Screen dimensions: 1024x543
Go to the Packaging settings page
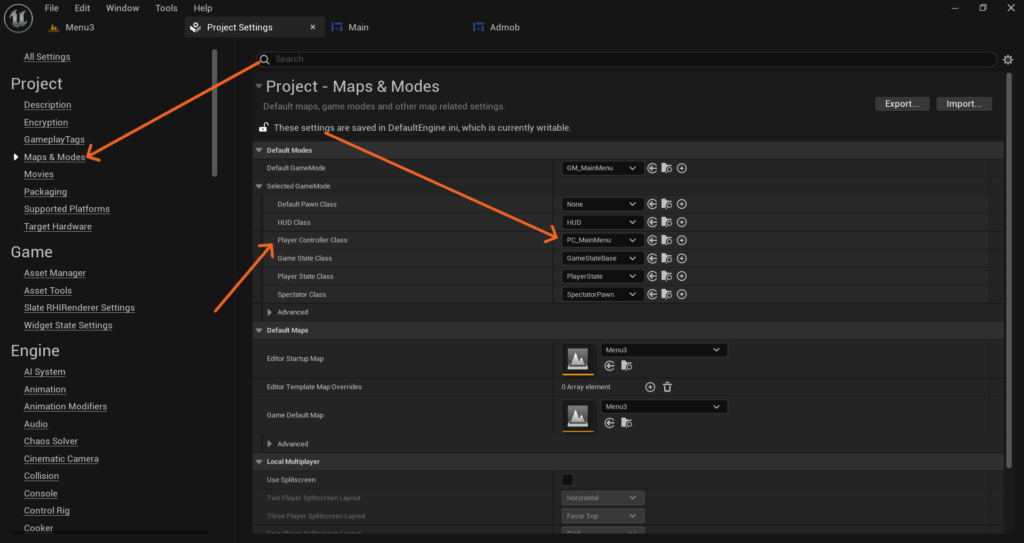coord(46,192)
